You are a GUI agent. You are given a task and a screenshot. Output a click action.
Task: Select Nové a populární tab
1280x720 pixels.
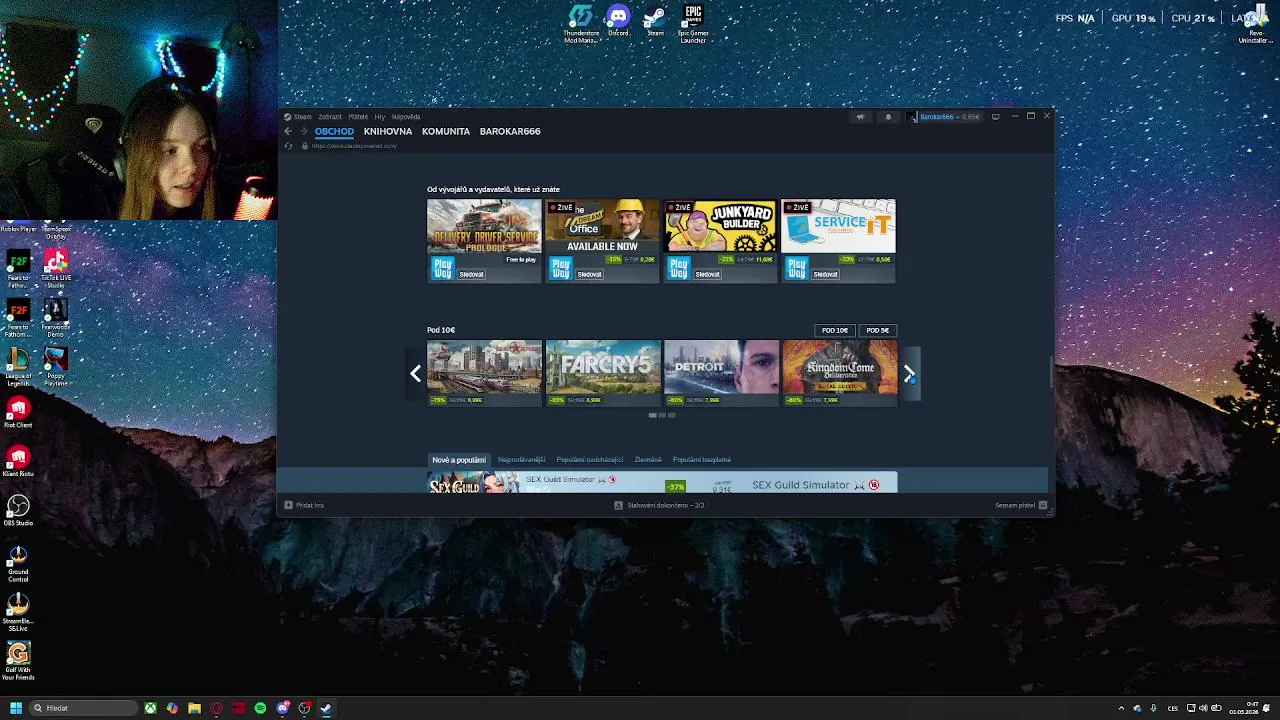coord(459,460)
